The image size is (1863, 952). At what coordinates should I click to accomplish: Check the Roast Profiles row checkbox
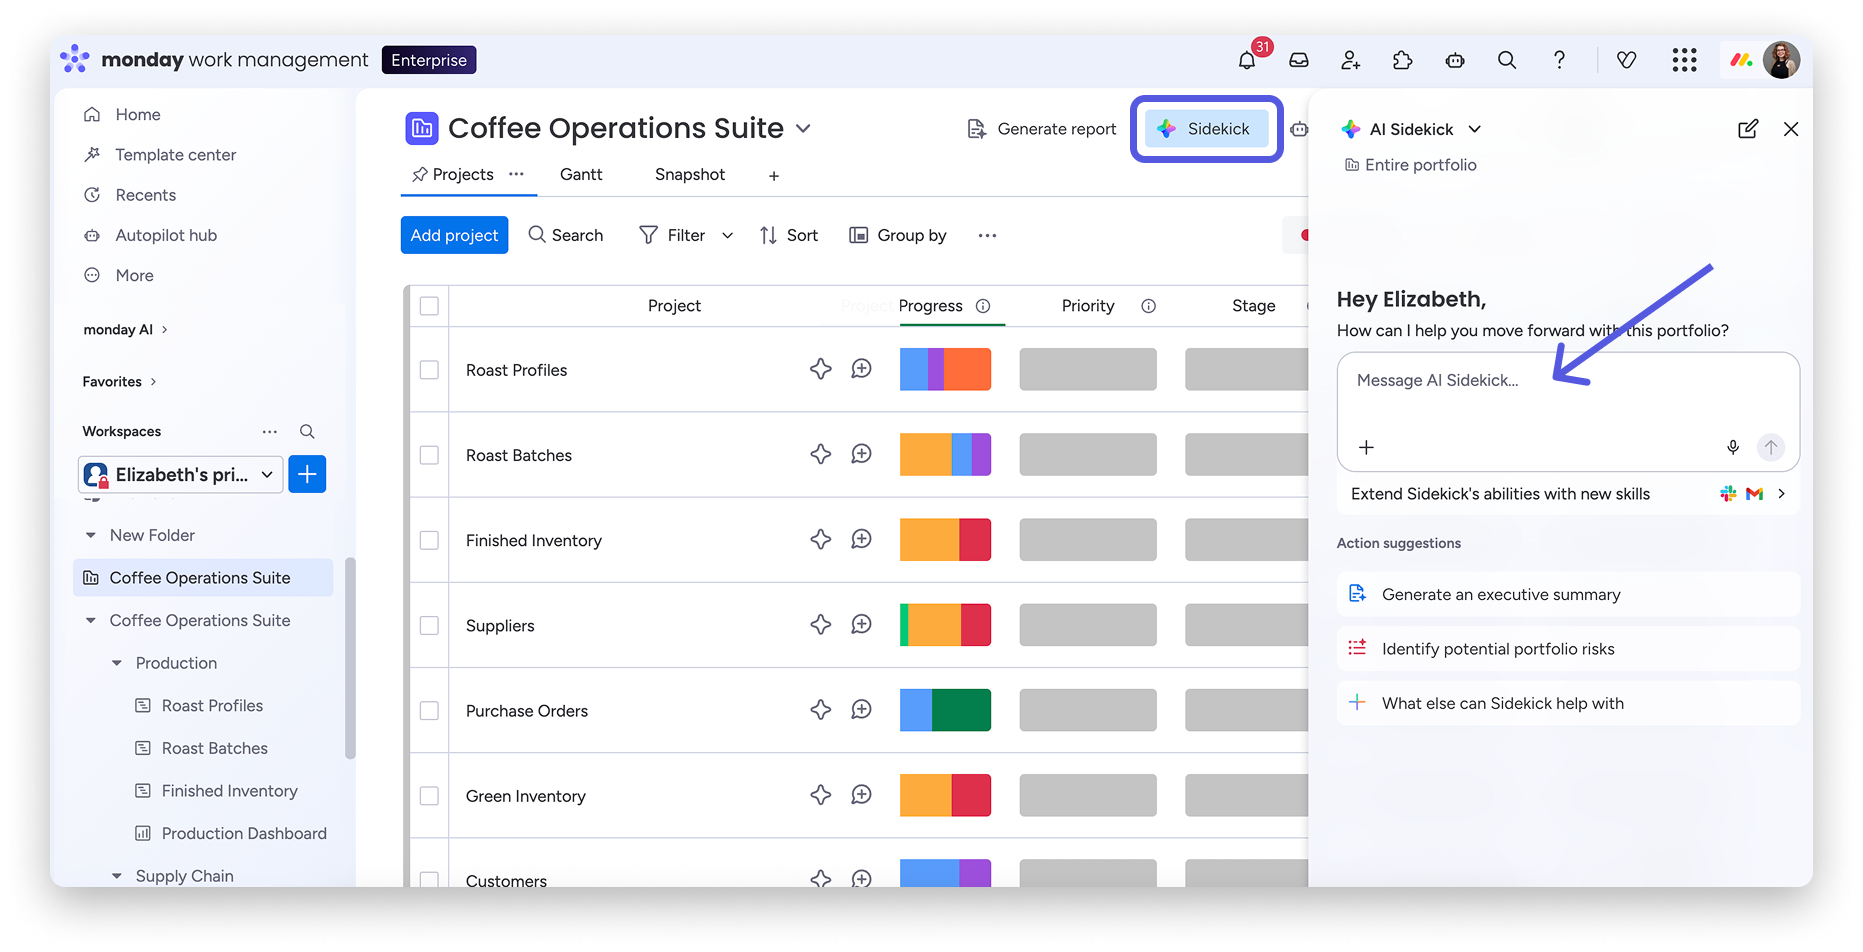click(429, 370)
